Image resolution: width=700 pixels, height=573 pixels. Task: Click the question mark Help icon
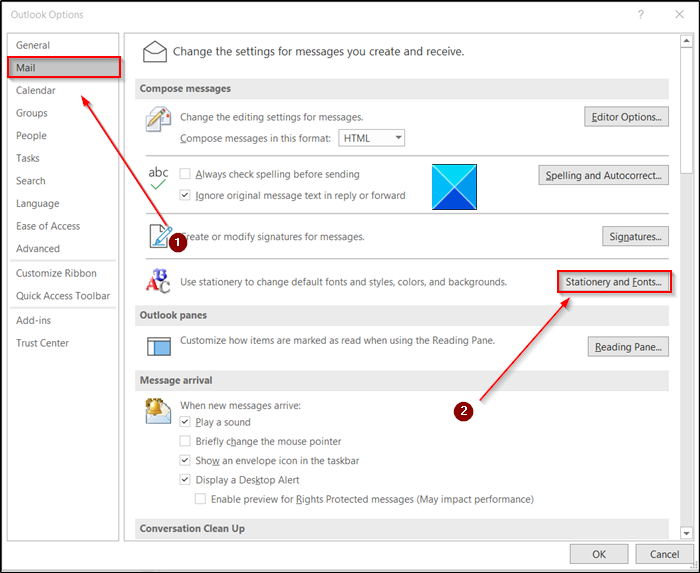pyautogui.click(x=641, y=15)
